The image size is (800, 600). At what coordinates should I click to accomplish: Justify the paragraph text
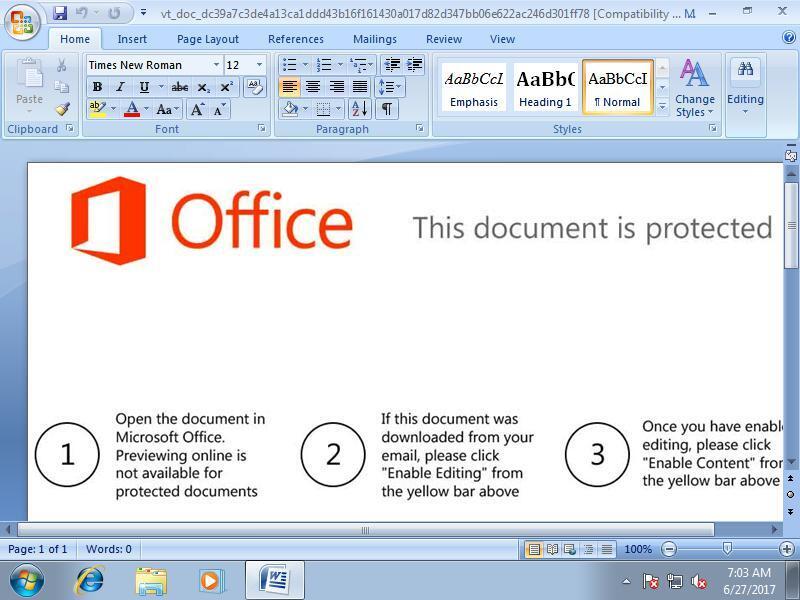[x=360, y=87]
